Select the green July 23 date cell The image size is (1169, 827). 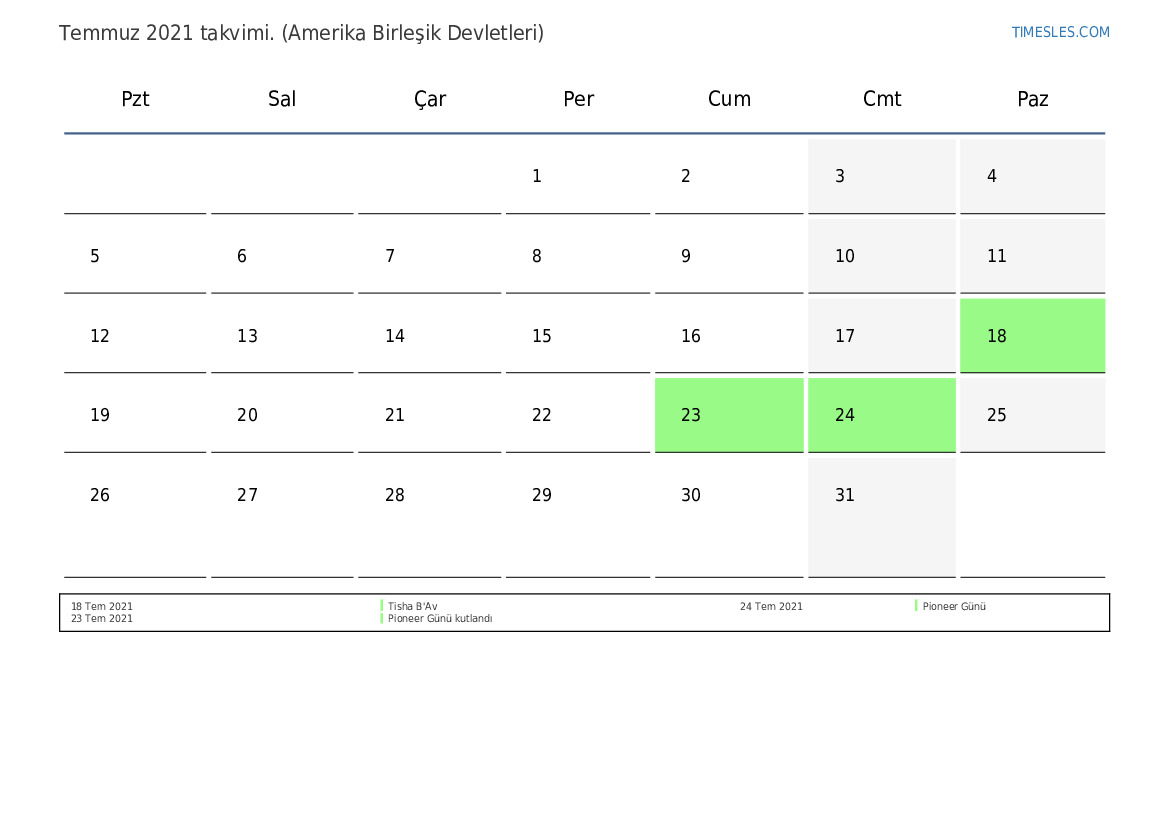pyautogui.click(x=729, y=415)
